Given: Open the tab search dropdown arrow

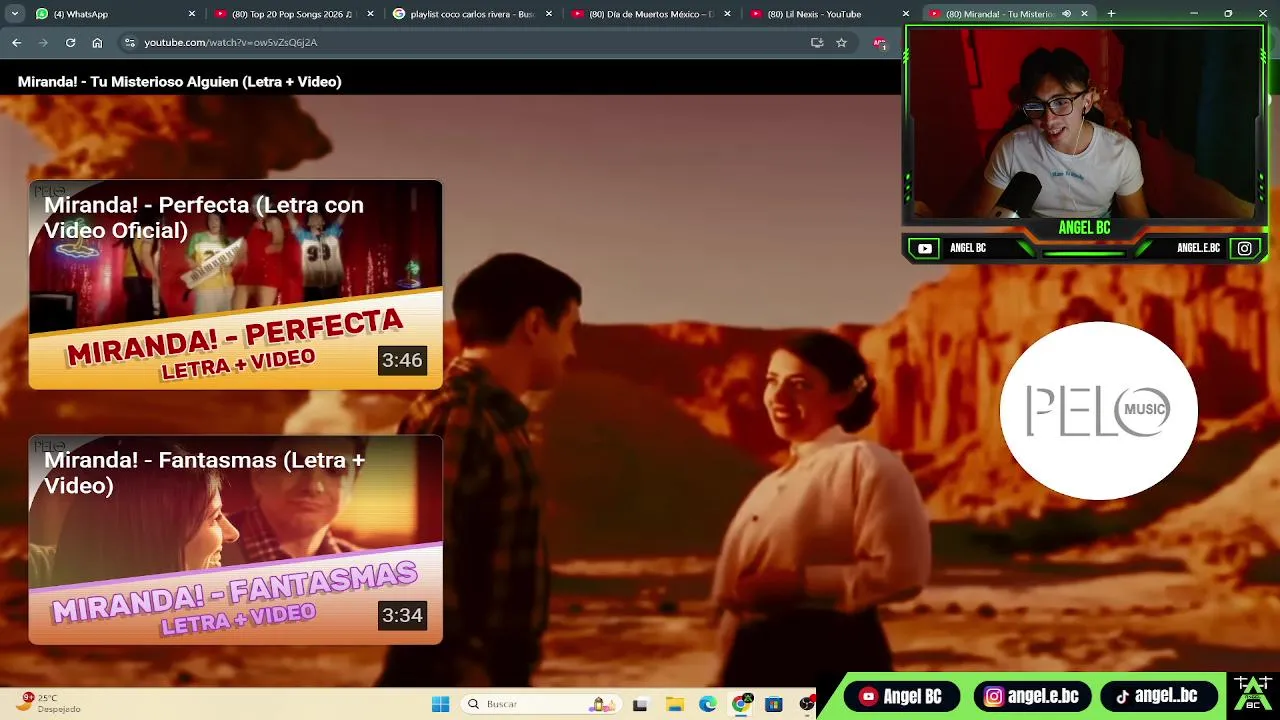Looking at the screenshot, I should 15,14.
